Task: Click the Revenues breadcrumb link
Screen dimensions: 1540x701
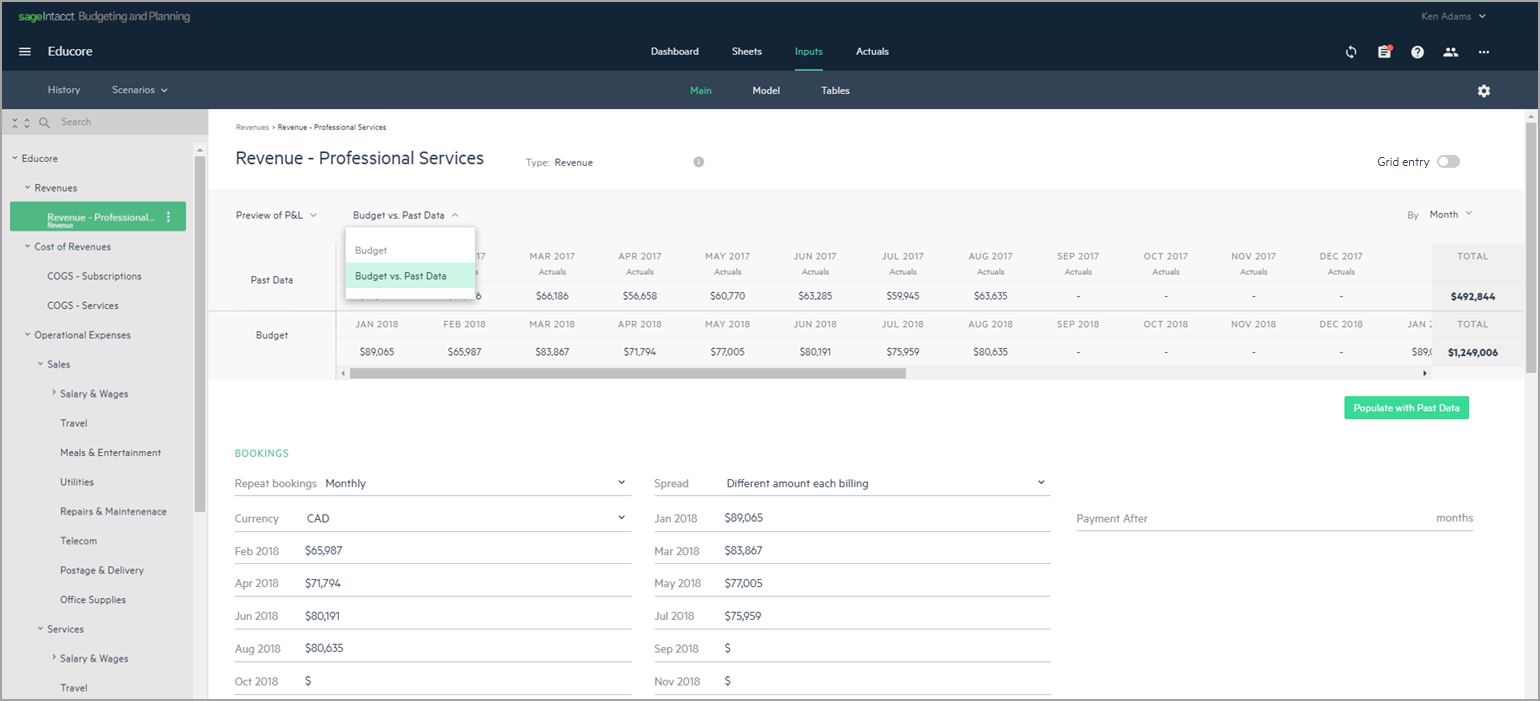Action: [252, 128]
